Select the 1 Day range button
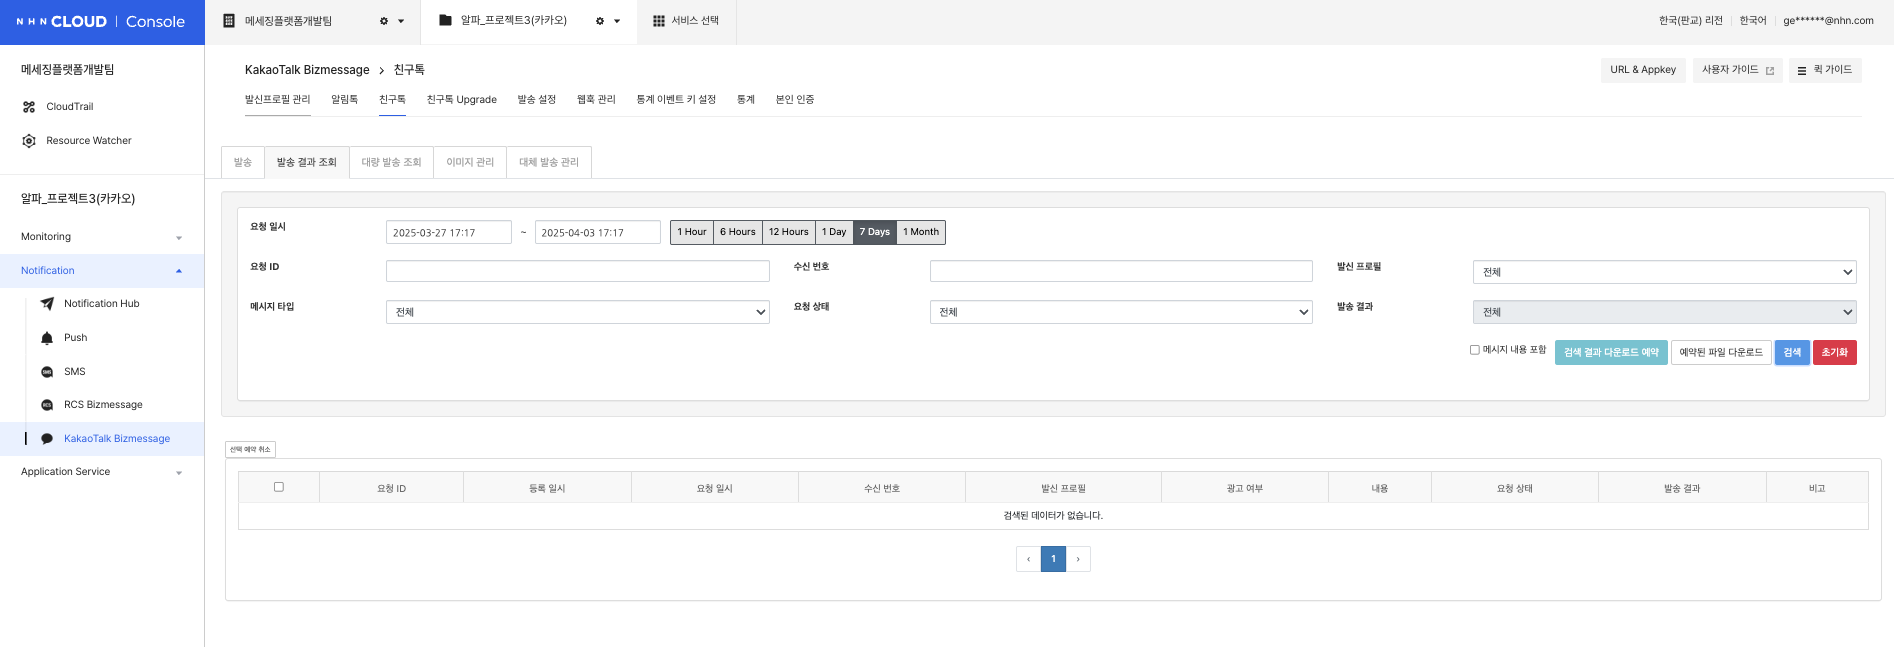Screen dimensions: 1894x647 point(834,232)
